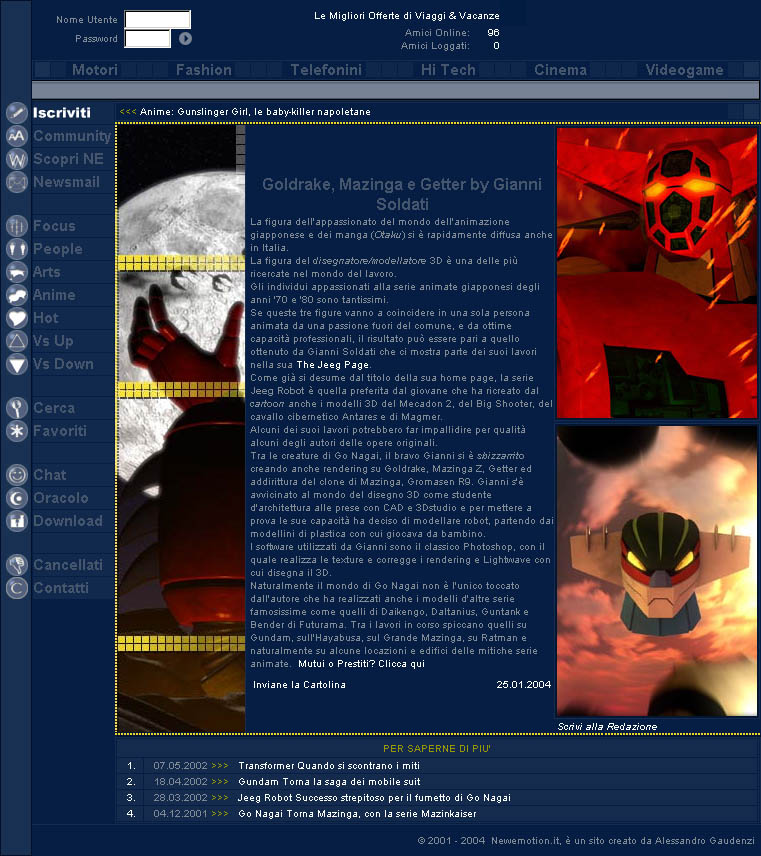The width and height of the screenshot is (761, 856).
Task: Open Transformer Quando si scontrano i miti
Action: pos(329,766)
